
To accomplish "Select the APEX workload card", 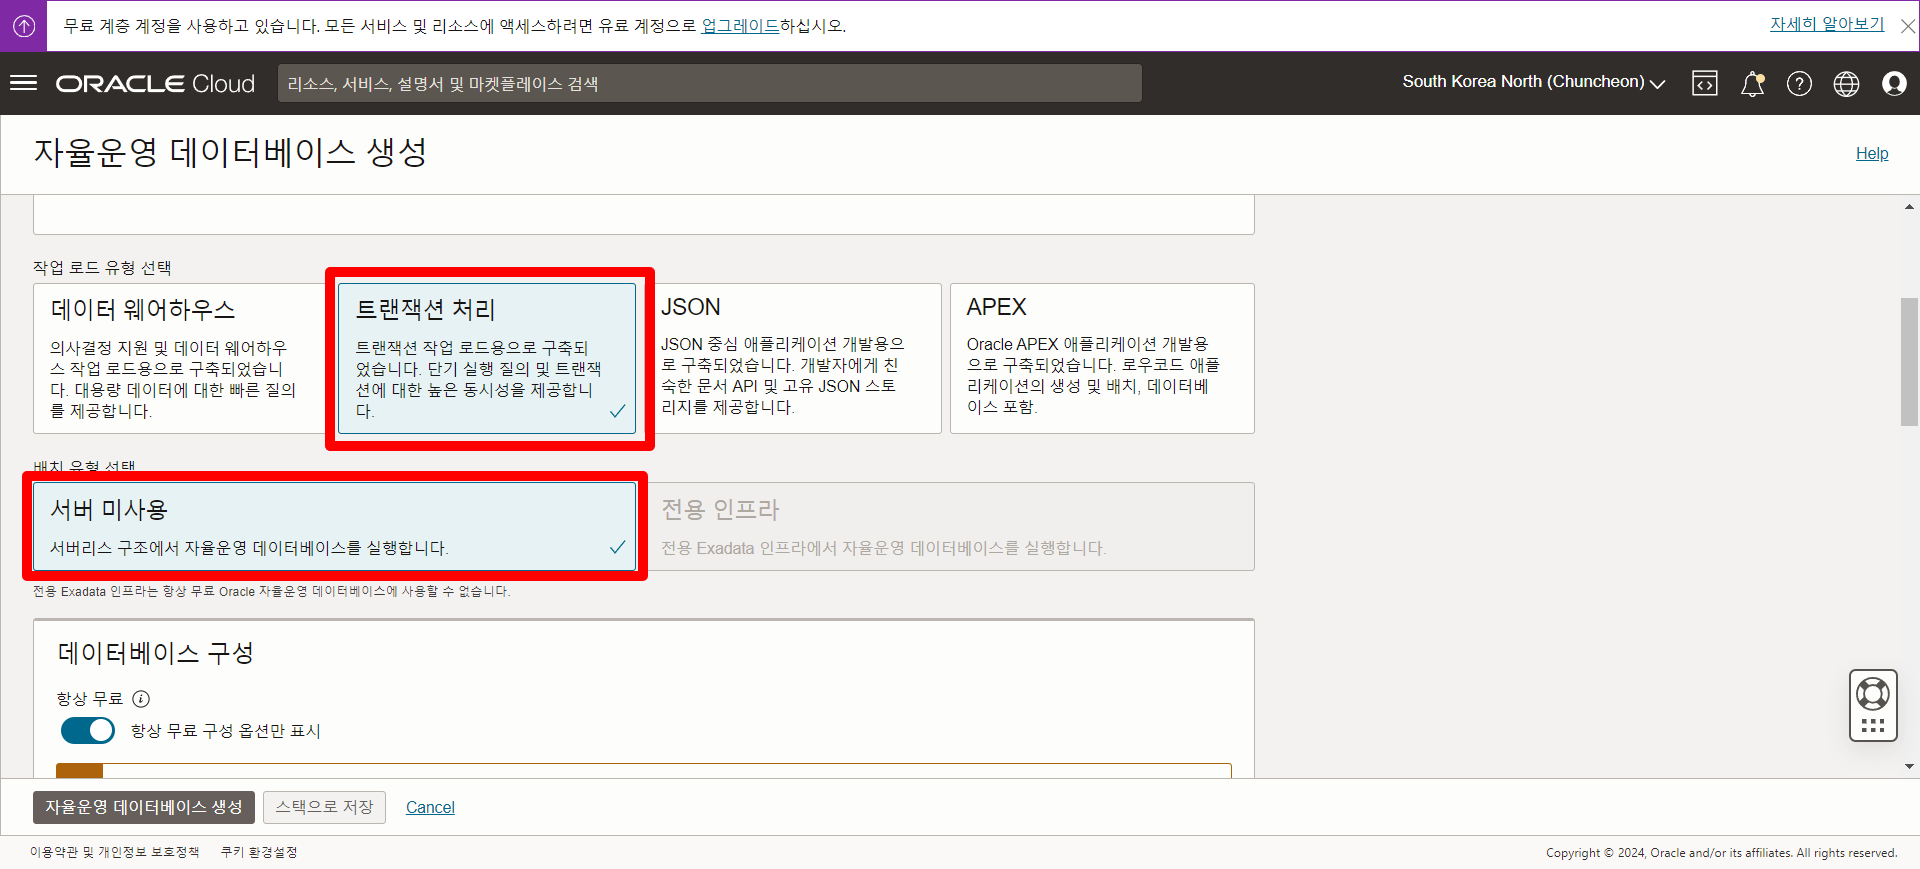I will coord(1102,358).
